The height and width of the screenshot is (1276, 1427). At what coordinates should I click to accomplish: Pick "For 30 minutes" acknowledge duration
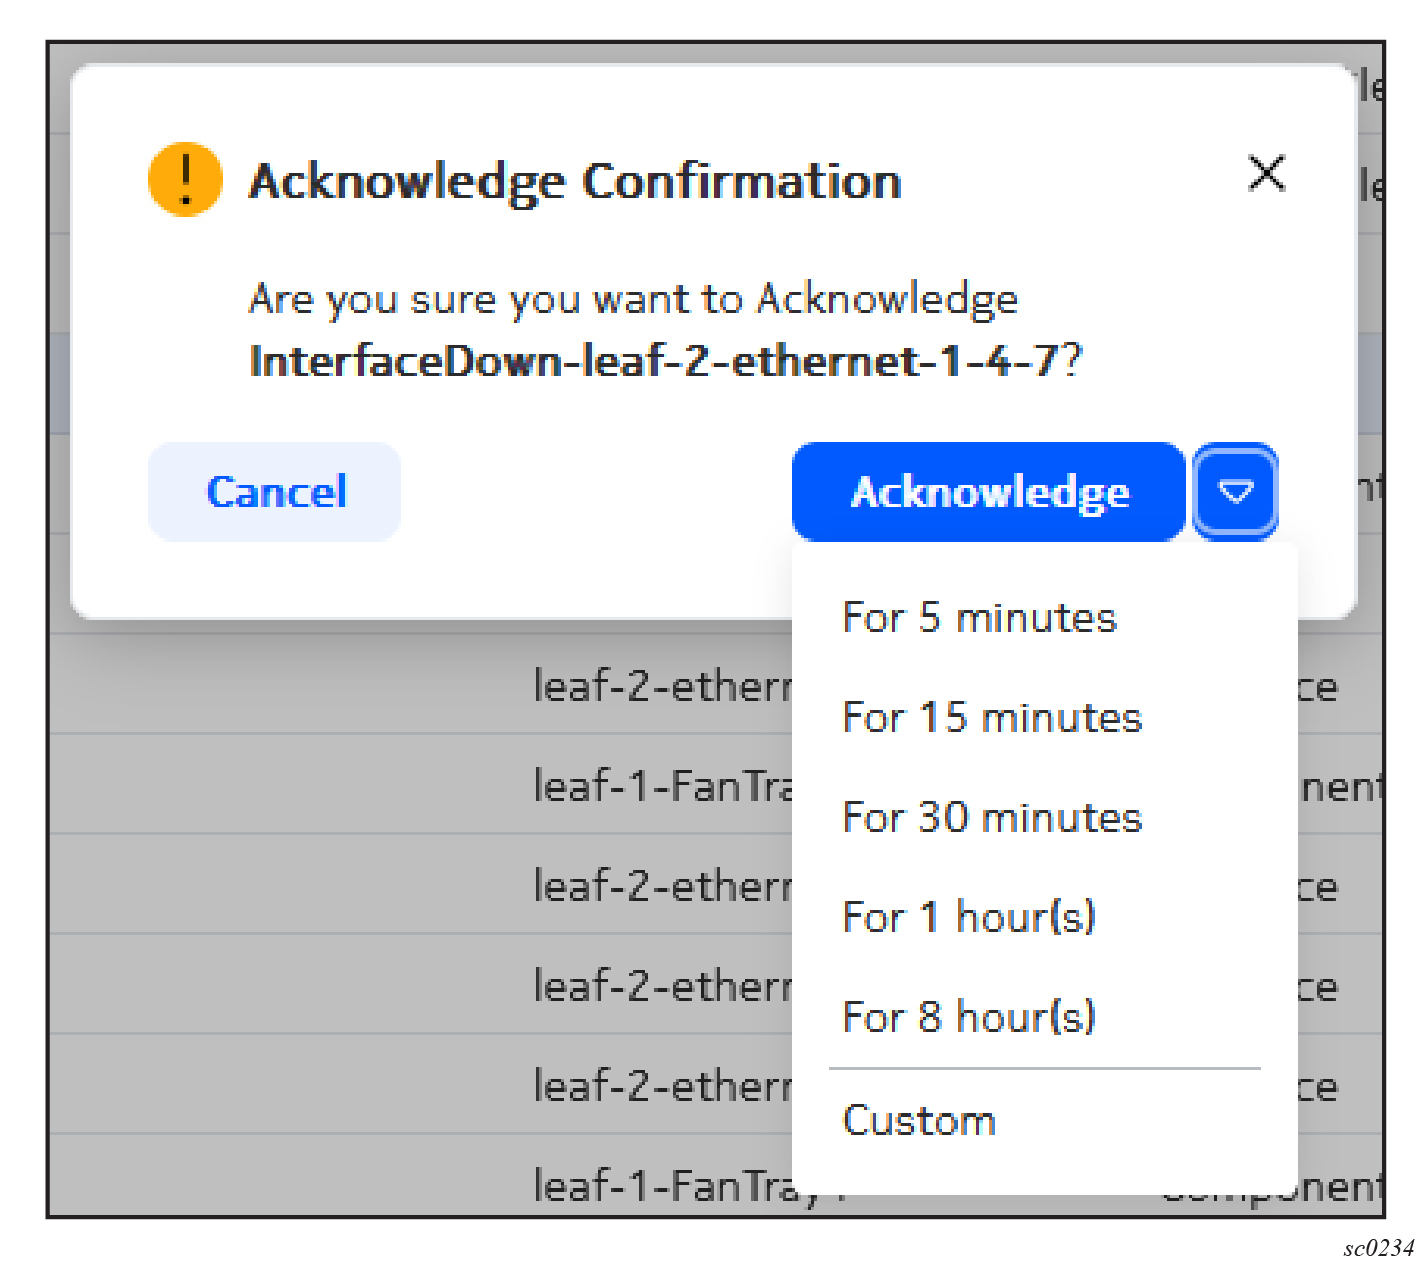pyautogui.click(x=991, y=818)
